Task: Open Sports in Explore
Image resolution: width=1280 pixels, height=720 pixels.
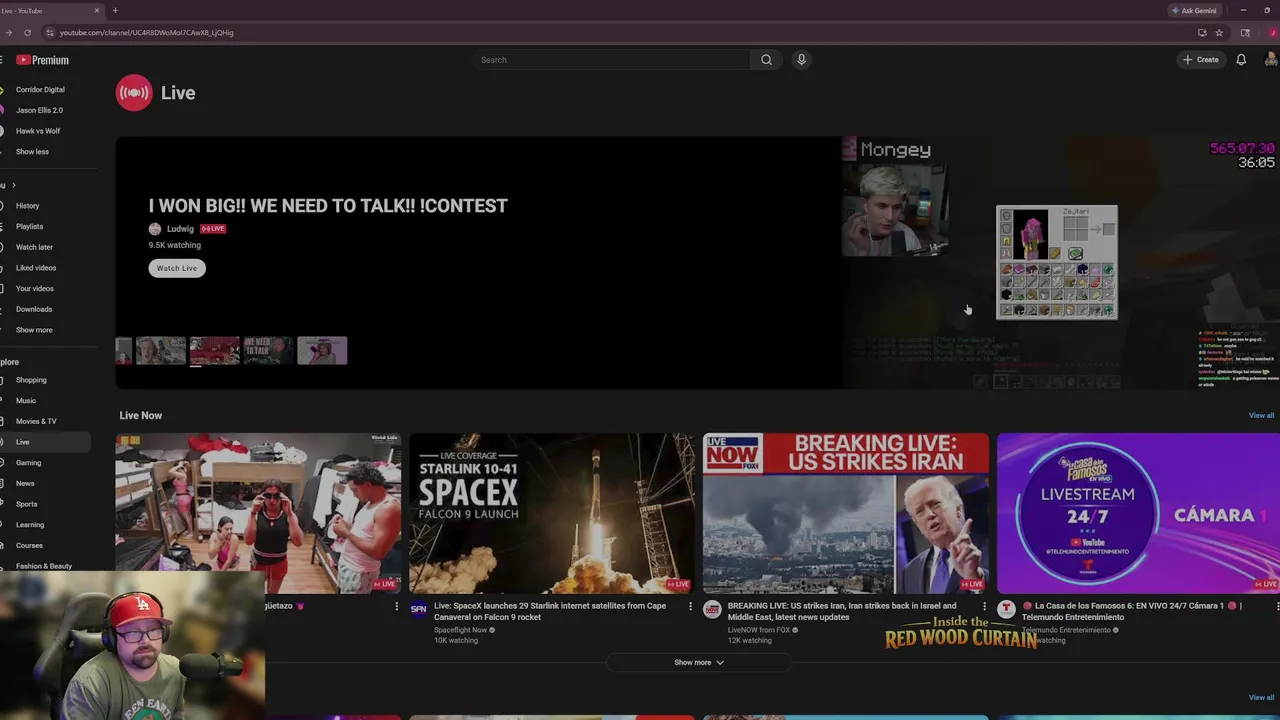Action: pyautogui.click(x=27, y=504)
